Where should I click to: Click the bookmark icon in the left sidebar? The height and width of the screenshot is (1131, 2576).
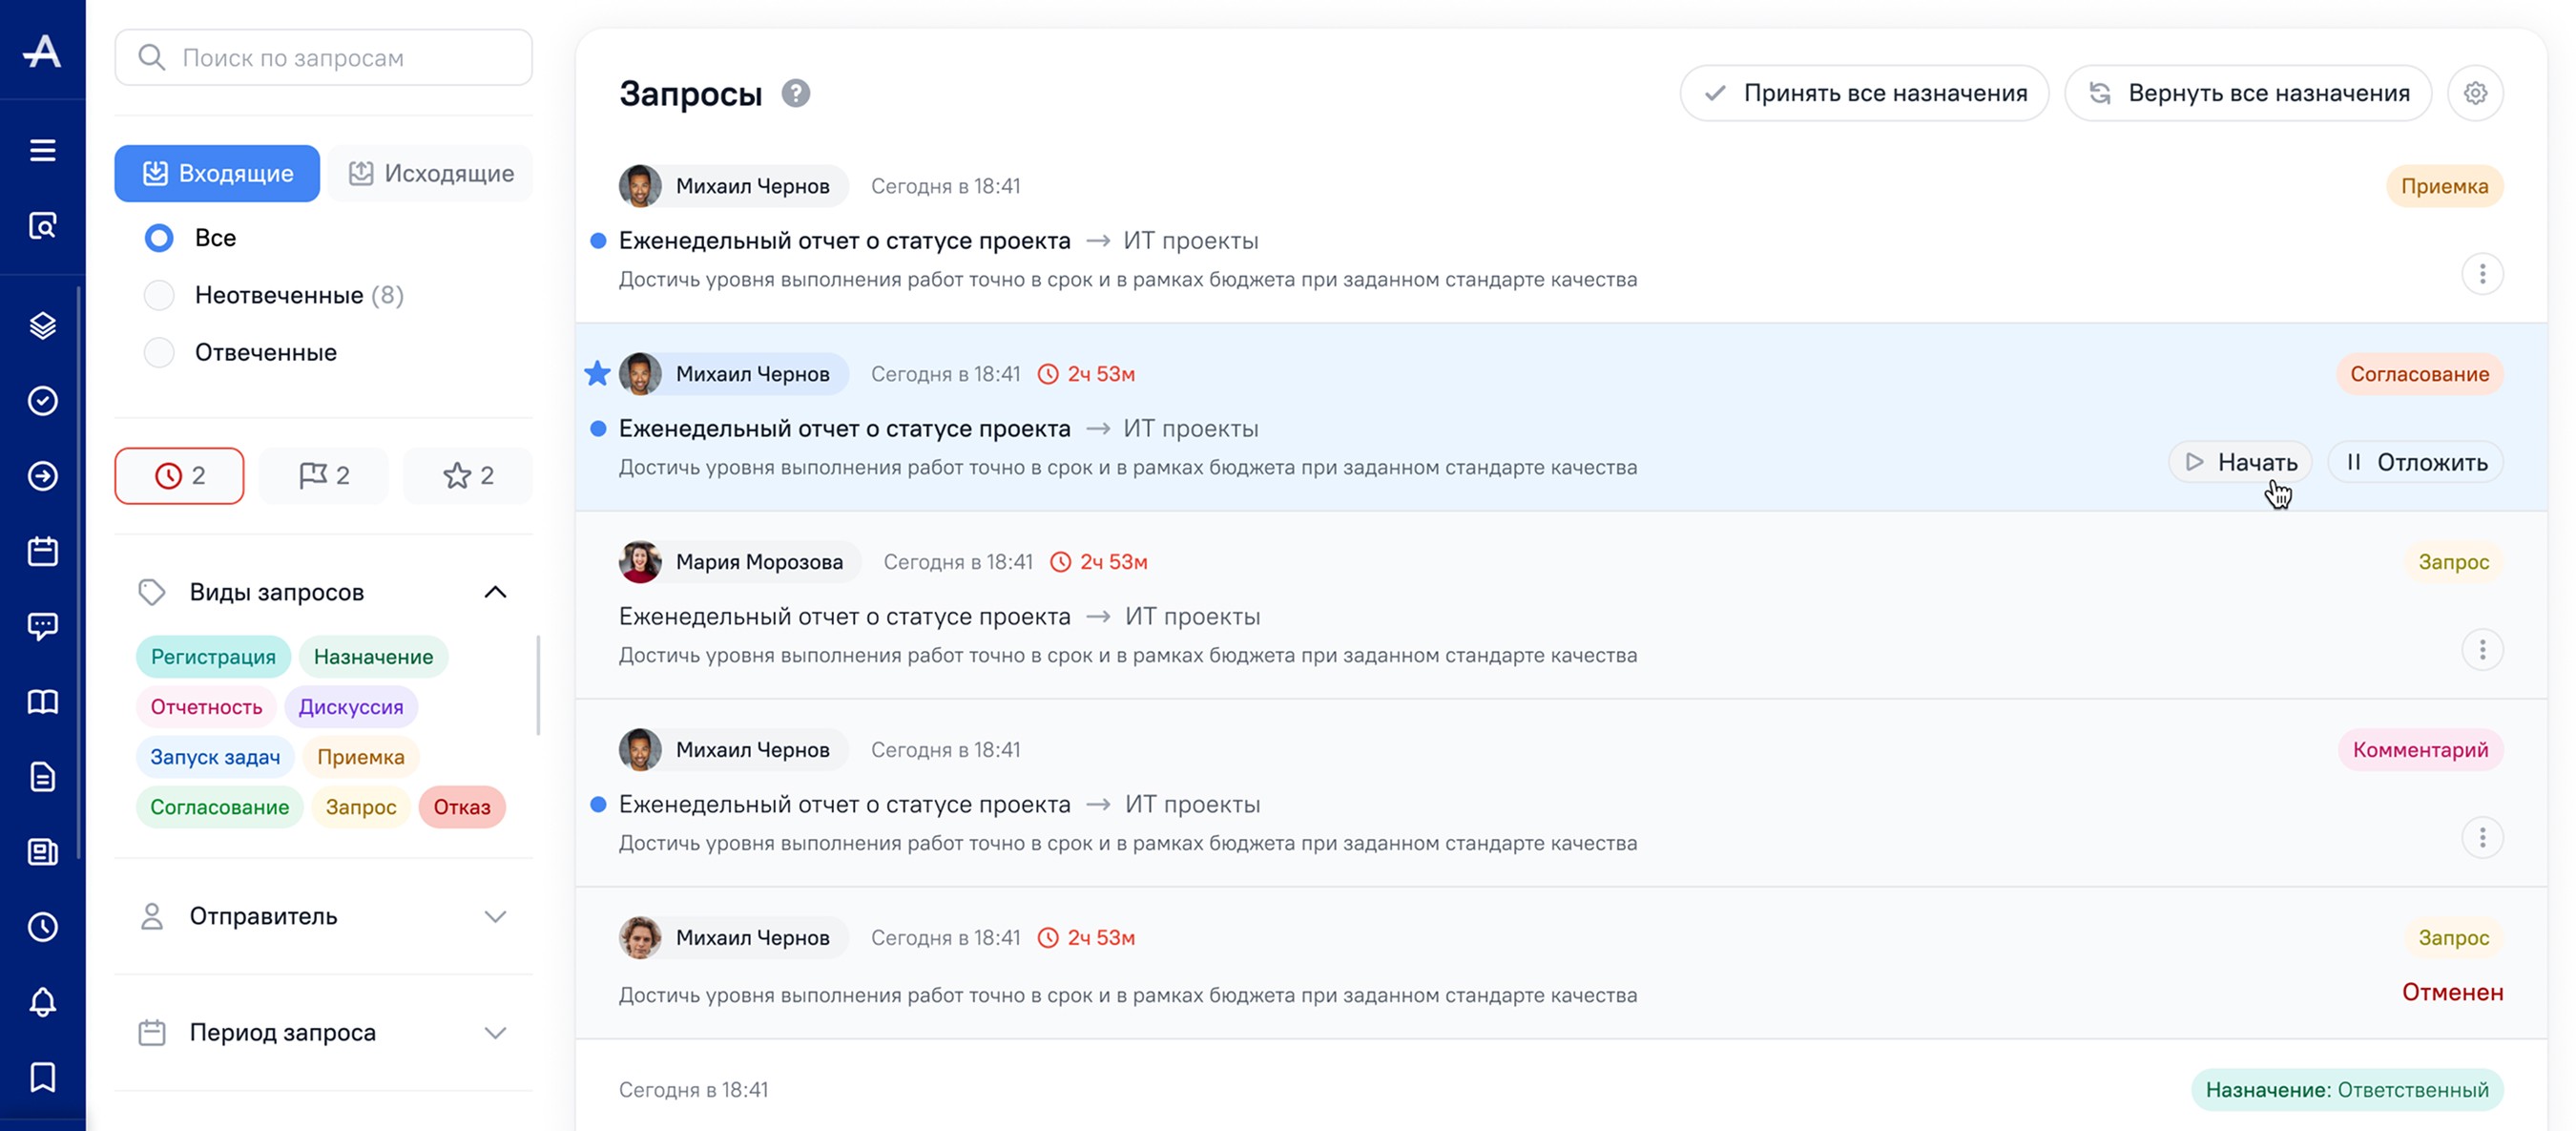pos(42,1077)
